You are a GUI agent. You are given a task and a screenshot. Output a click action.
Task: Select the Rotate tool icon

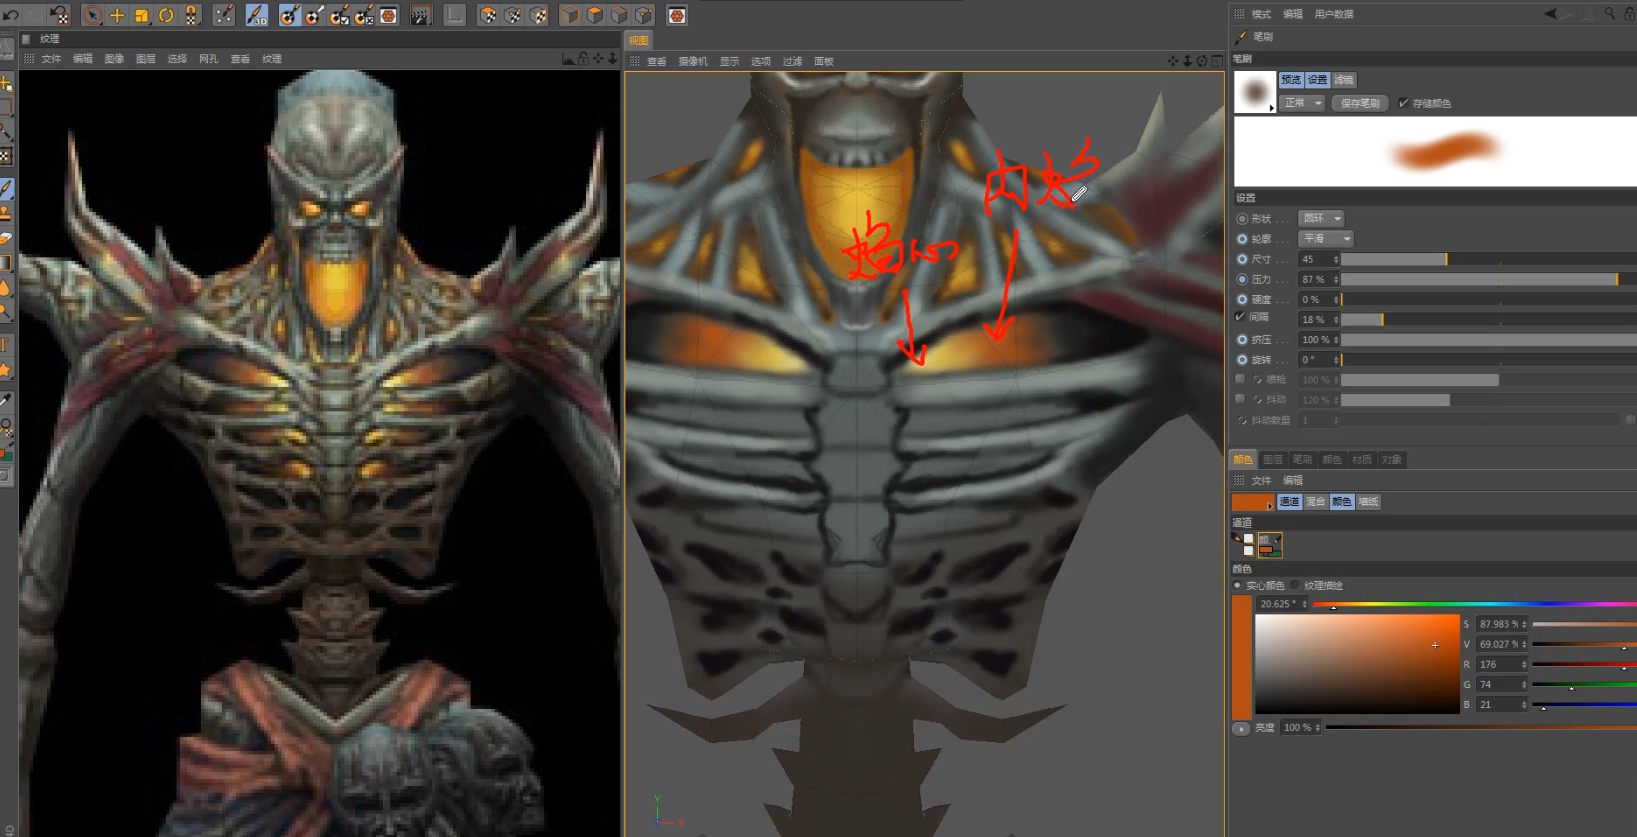click(166, 15)
